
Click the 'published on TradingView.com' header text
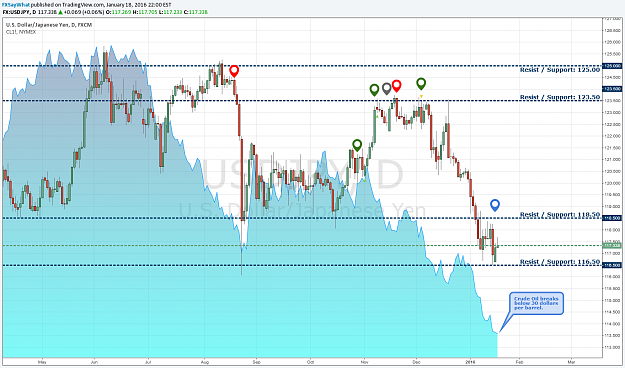tap(67, 5)
